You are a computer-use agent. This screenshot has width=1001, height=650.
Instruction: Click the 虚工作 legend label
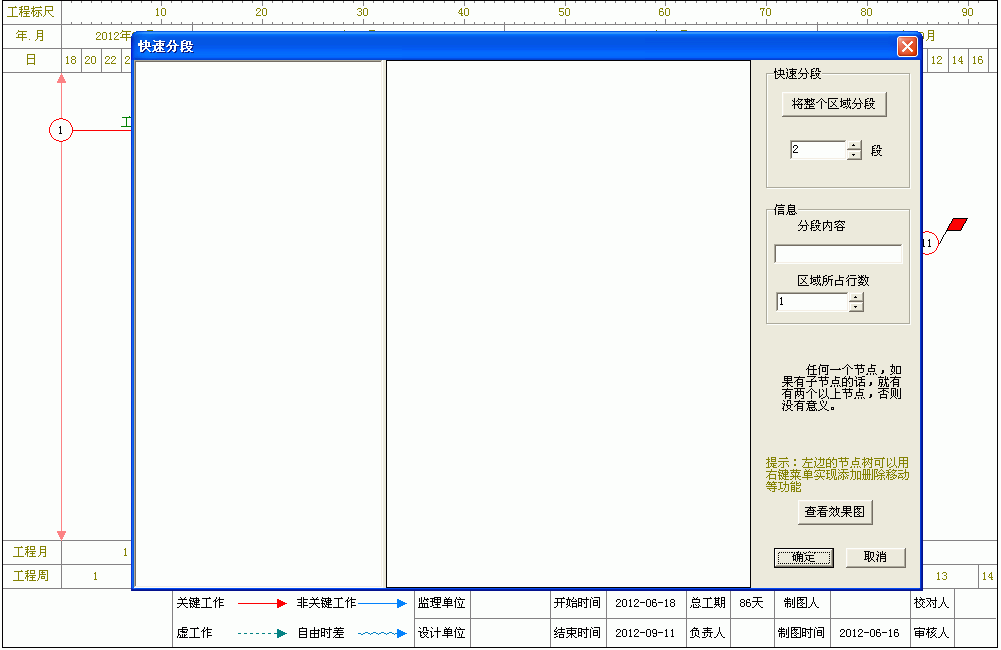194,633
